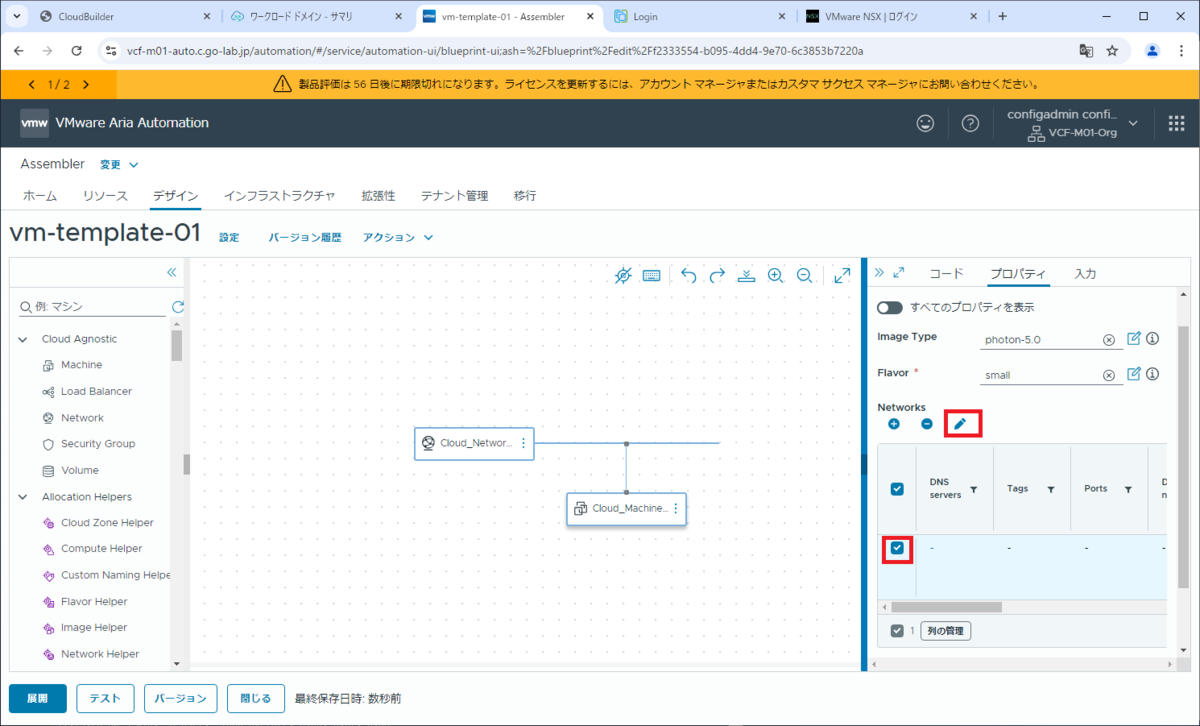Click the 閉じる button
This screenshot has height=726, width=1200.
255,698
